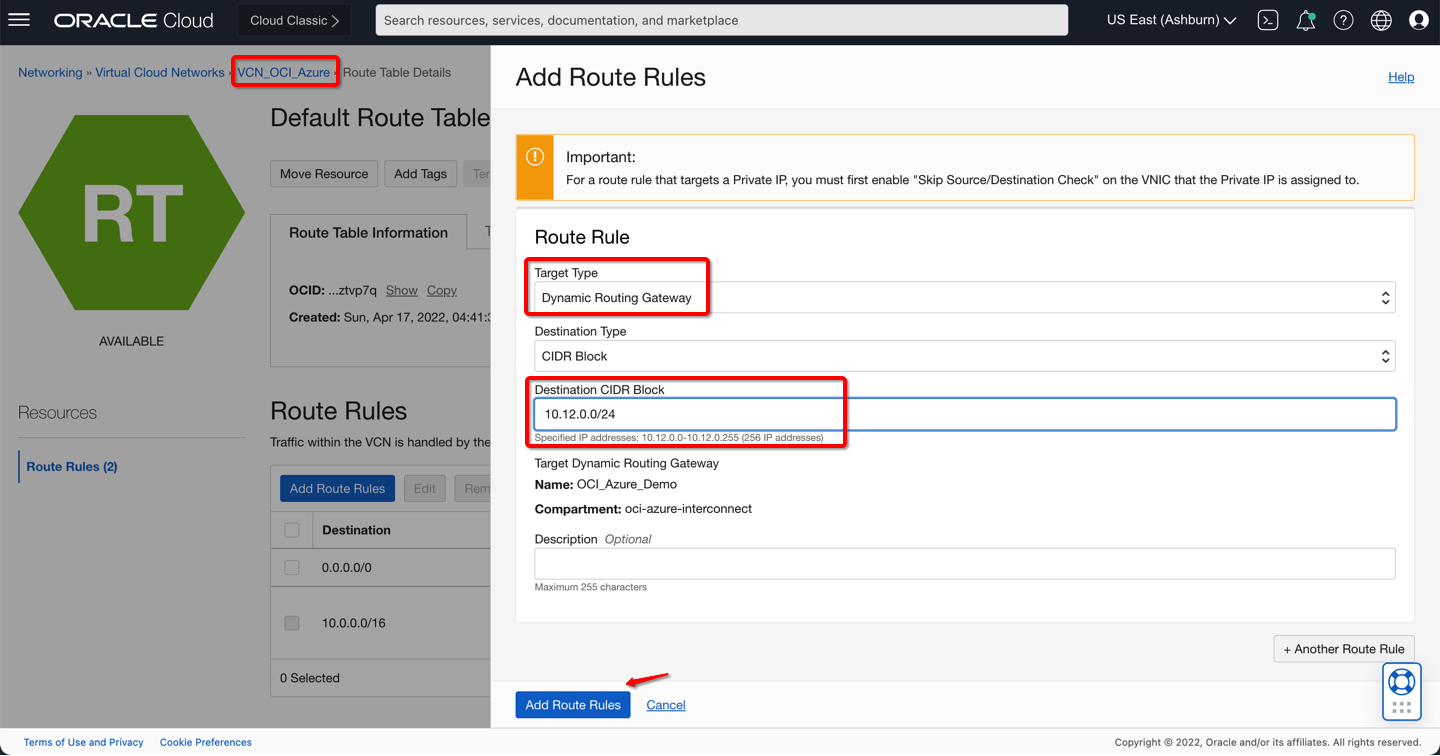
Task: Click the Cancel link
Action: 665,705
